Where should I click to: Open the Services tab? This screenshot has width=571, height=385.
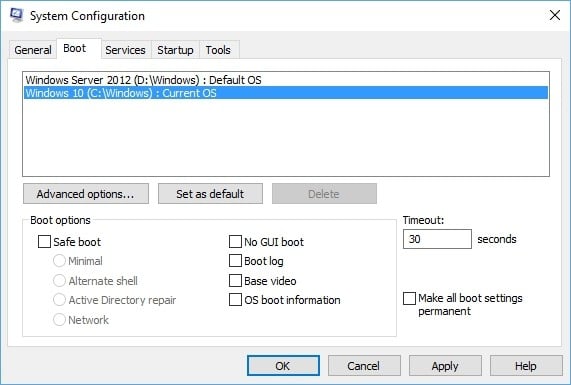[x=125, y=50]
